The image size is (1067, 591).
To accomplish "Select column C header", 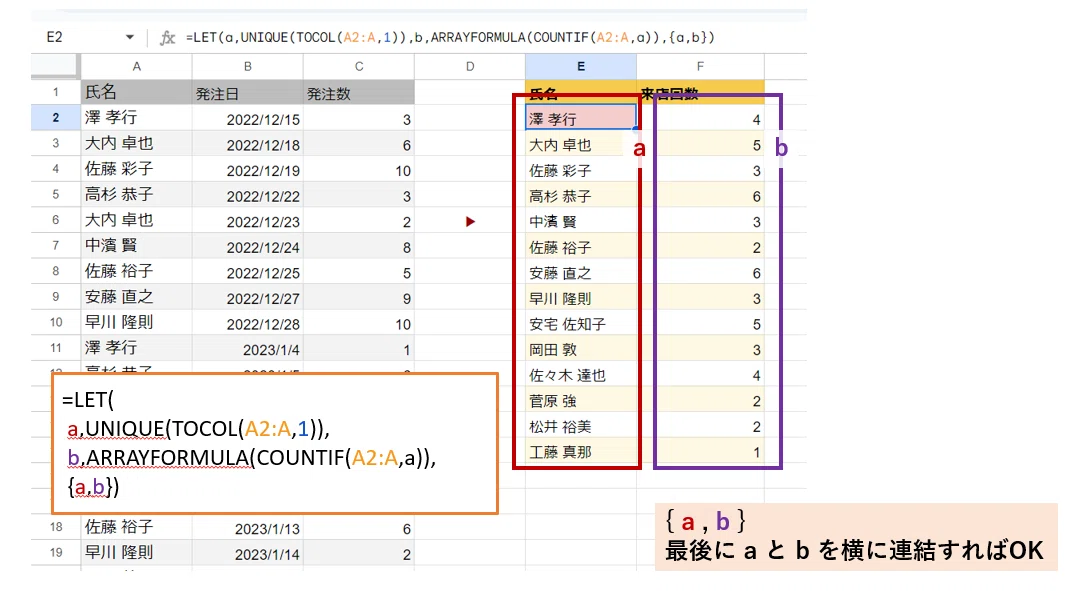I will [x=359, y=67].
